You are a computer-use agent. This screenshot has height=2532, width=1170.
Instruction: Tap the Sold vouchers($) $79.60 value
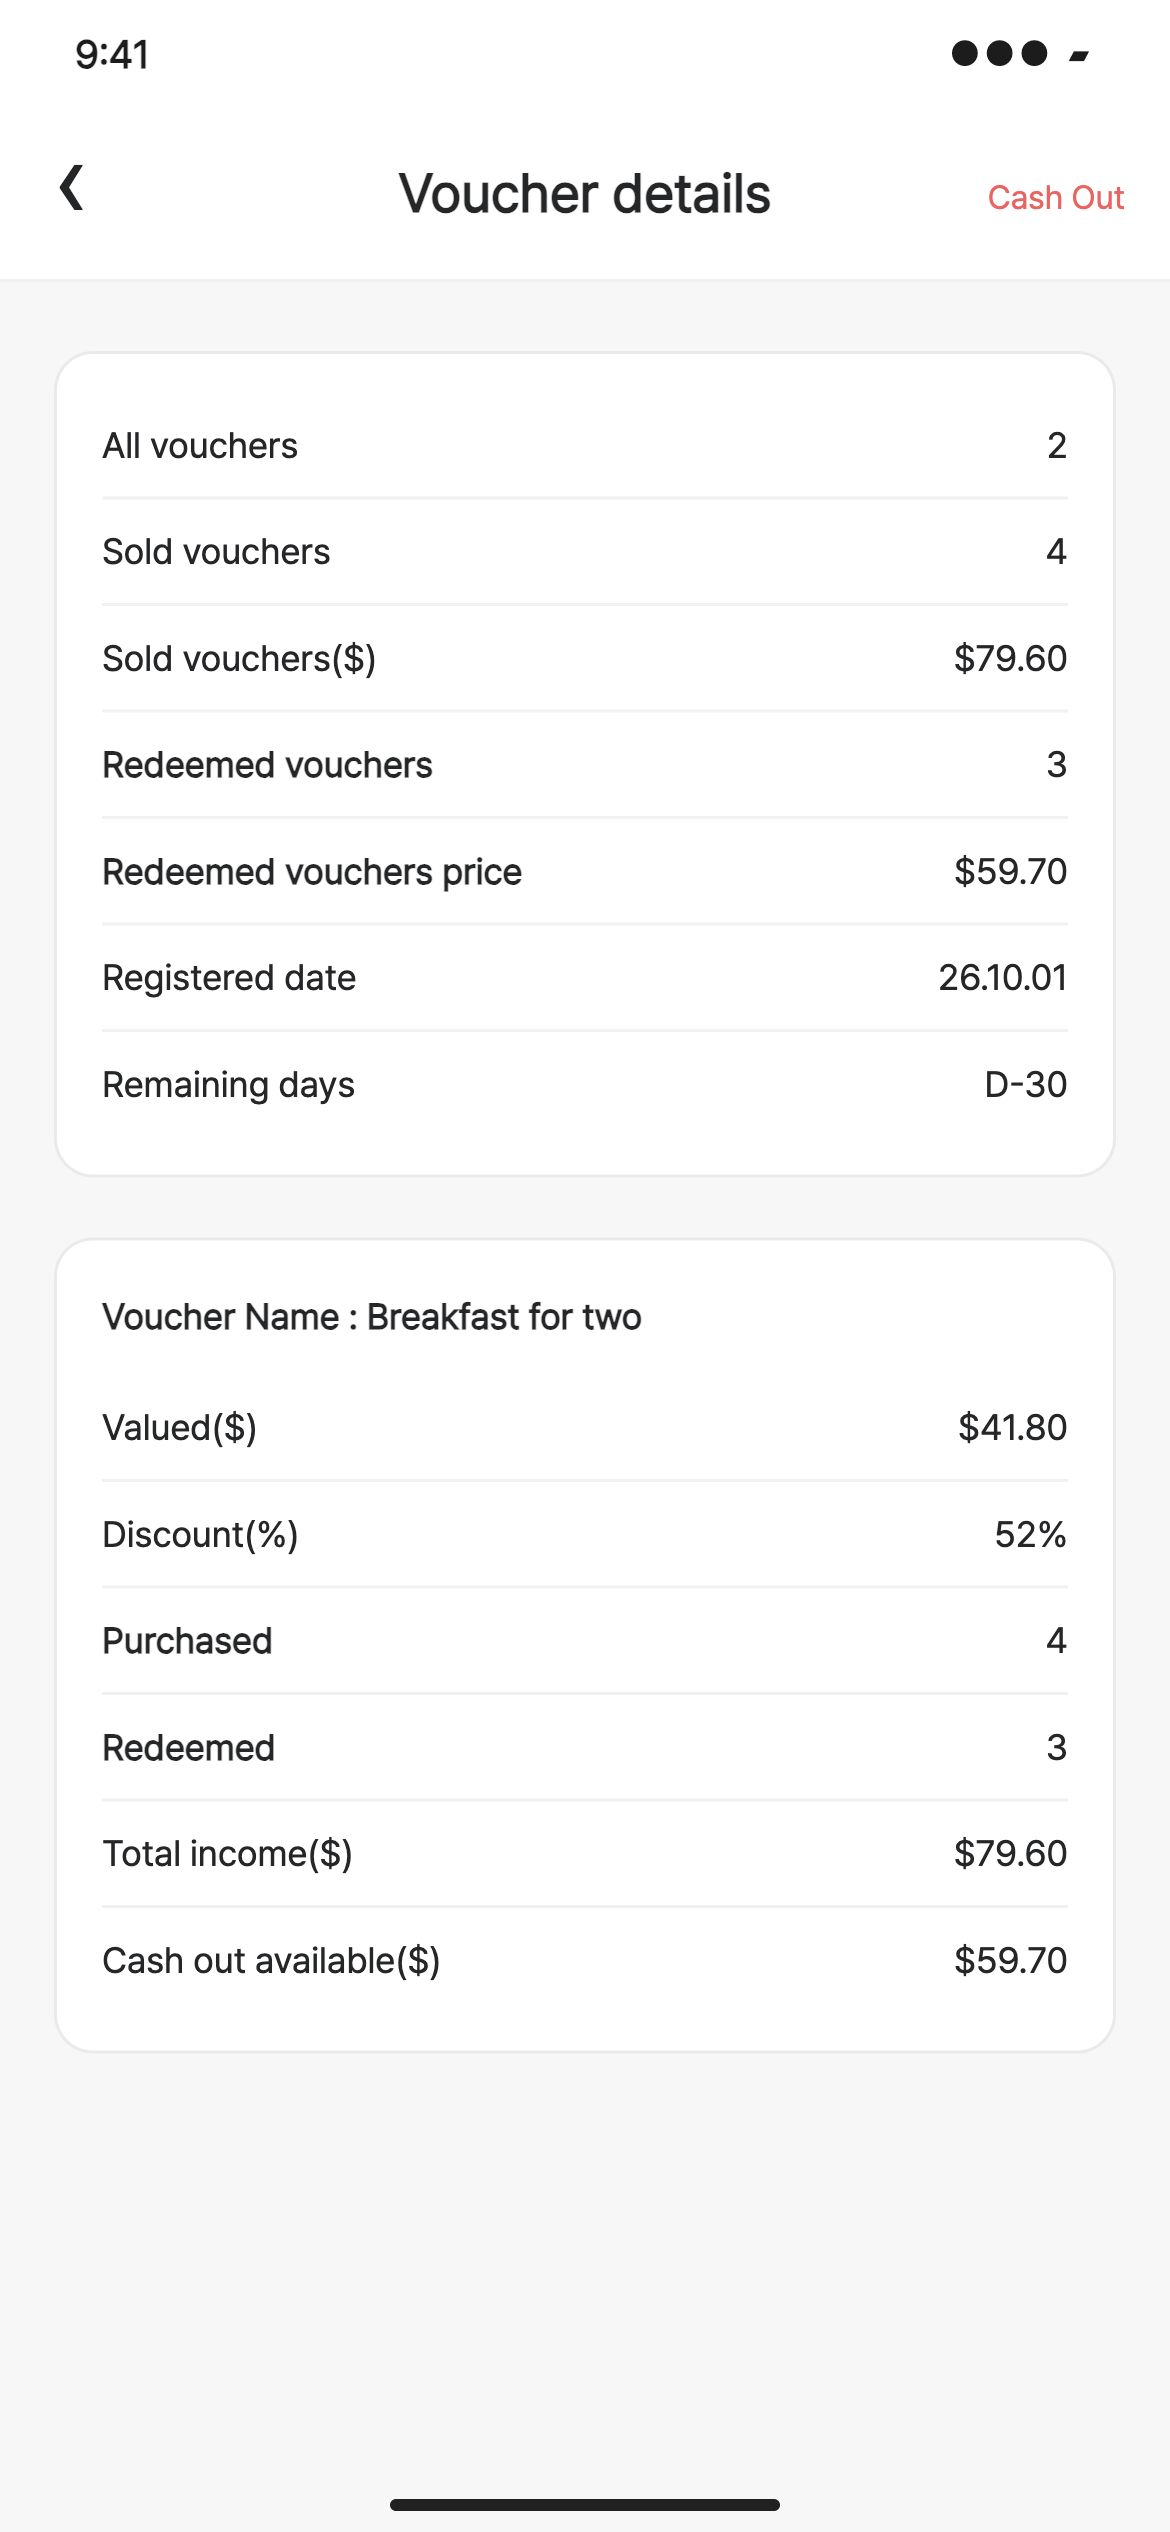[1010, 659]
